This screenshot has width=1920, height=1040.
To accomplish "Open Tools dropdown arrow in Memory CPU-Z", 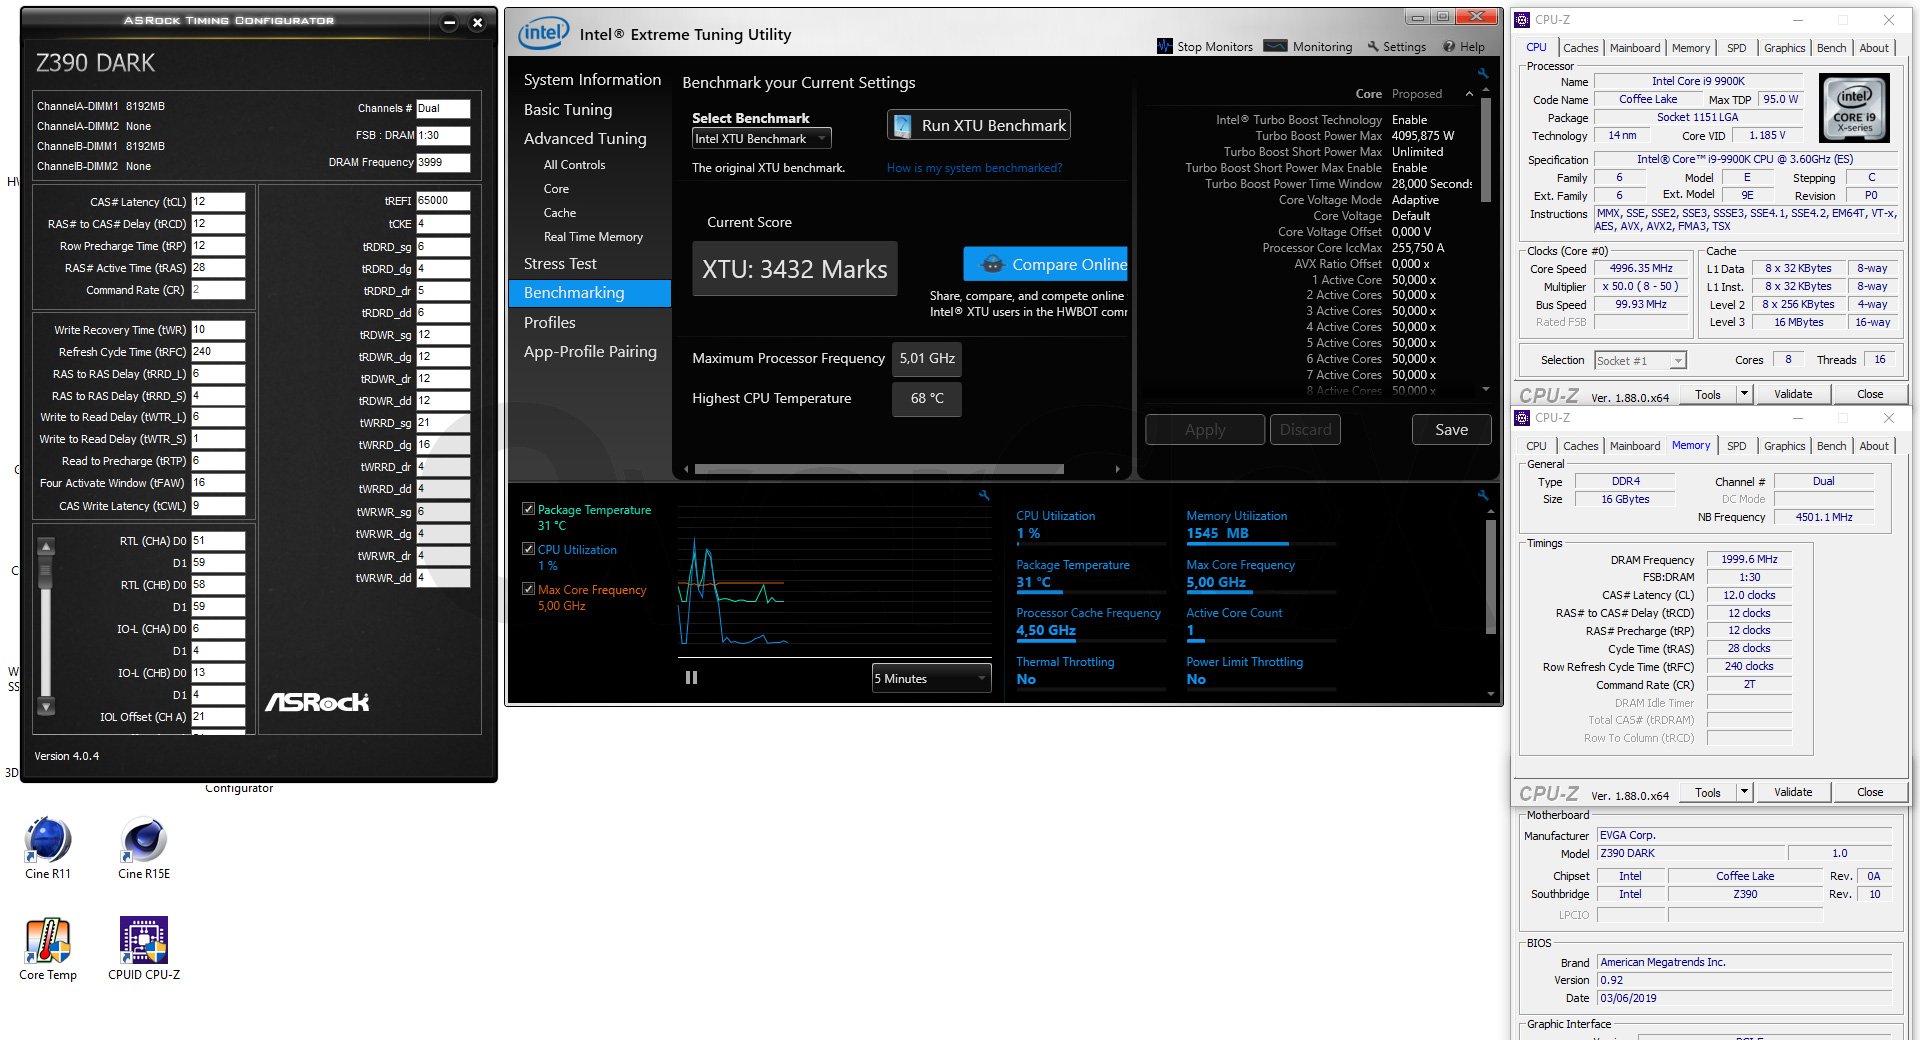I will click(1744, 792).
